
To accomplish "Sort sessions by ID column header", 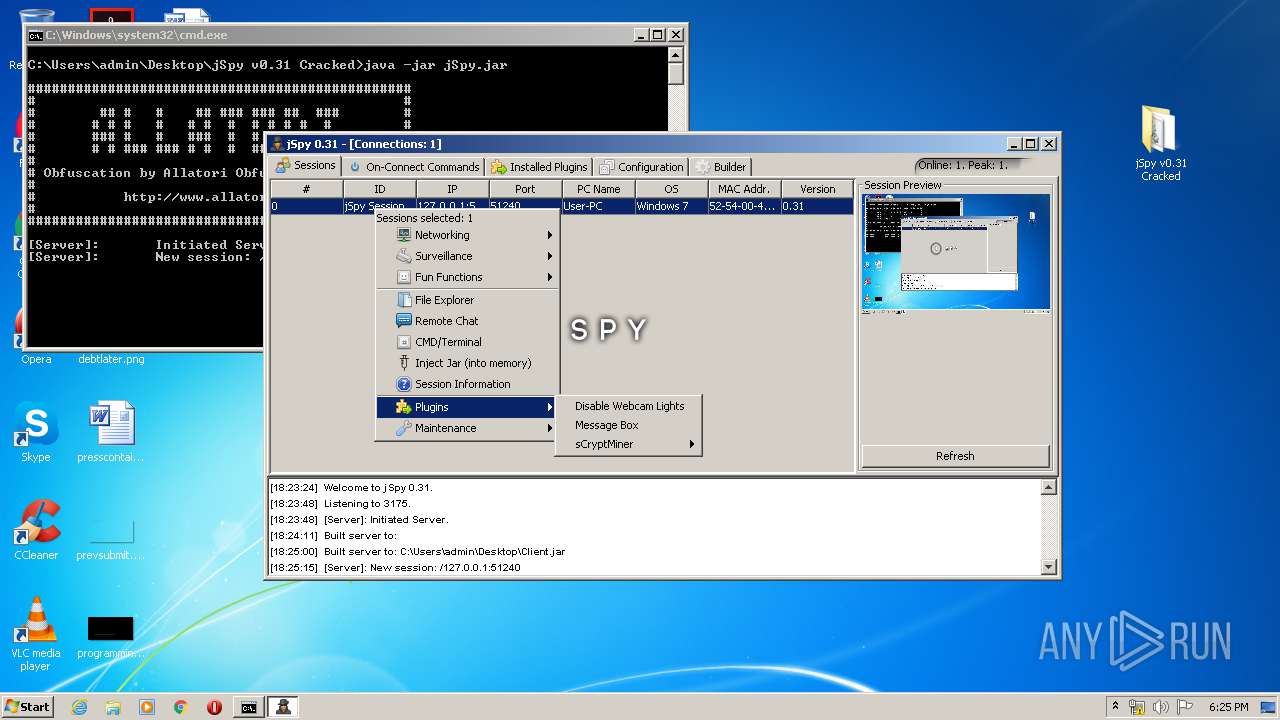I will (x=380, y=189).
